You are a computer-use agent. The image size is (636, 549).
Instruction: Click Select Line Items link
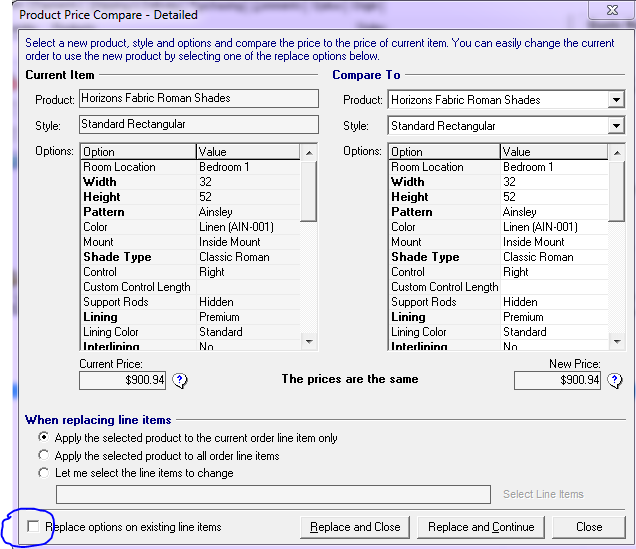click(x=543, y=494)
